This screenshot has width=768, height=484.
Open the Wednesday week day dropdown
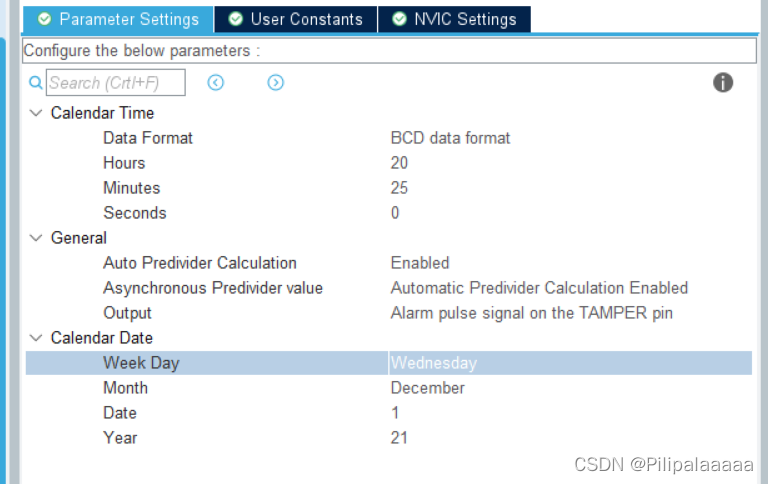click(570, 363)
